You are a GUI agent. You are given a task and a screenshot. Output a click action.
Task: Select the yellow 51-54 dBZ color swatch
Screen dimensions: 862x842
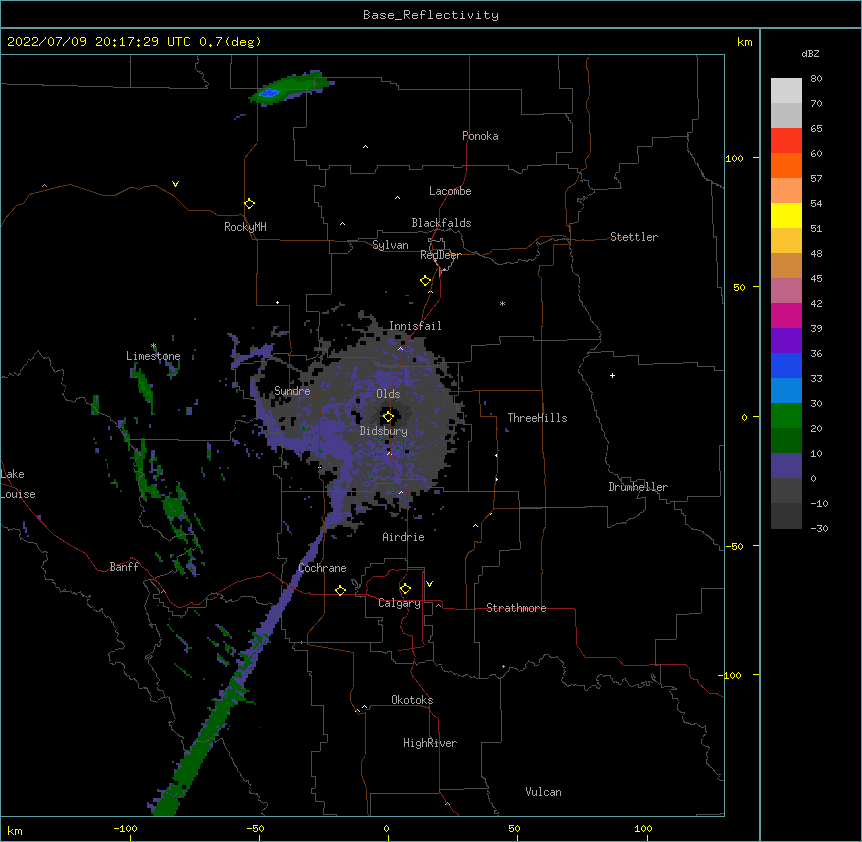pyautogui.click(x=786, y=215)
